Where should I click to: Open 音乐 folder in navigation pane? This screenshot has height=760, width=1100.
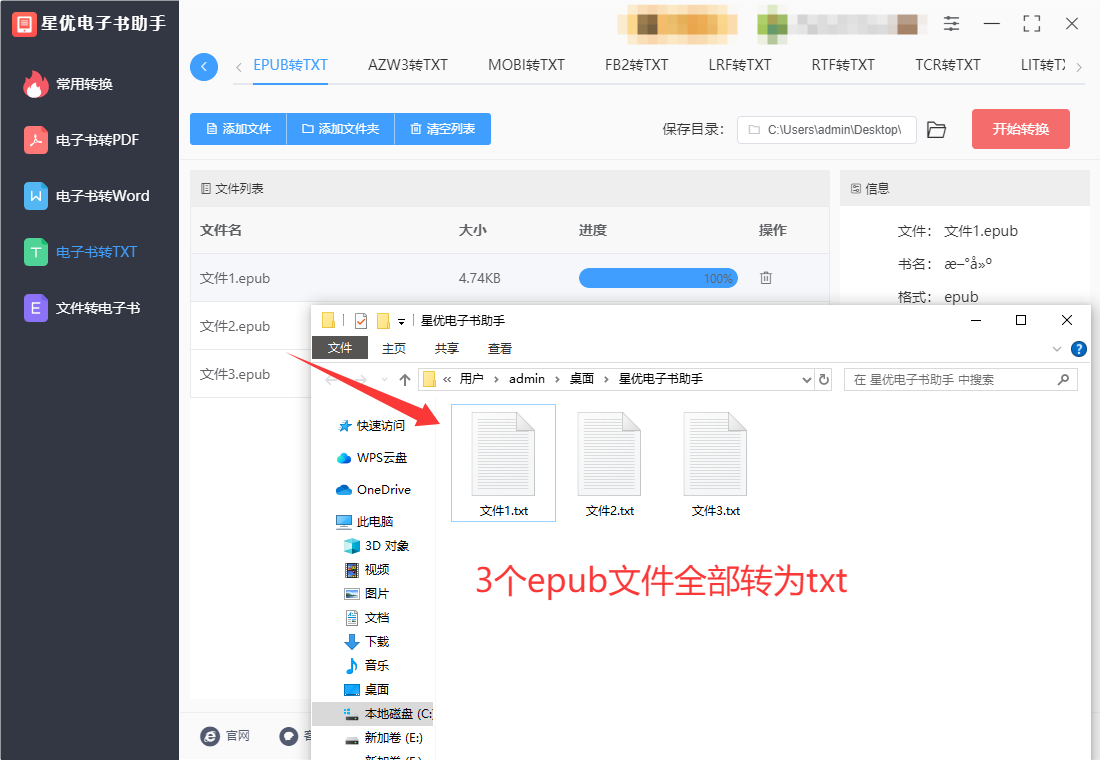[x=367, y=665]
